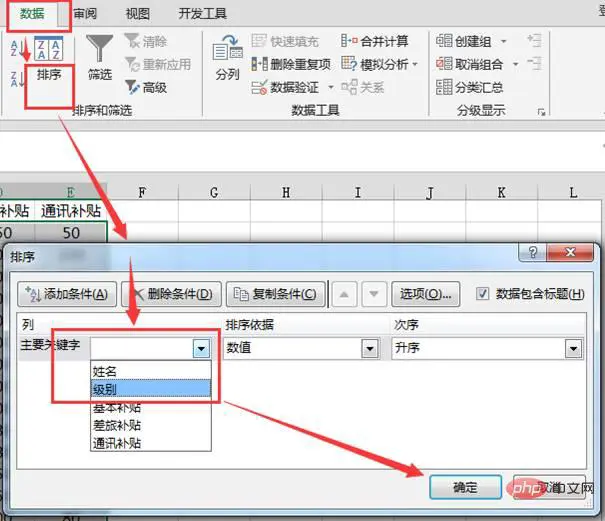Switch to the 审阅 ribbon tab
This screenshot has height=521, width=605.
85,14
